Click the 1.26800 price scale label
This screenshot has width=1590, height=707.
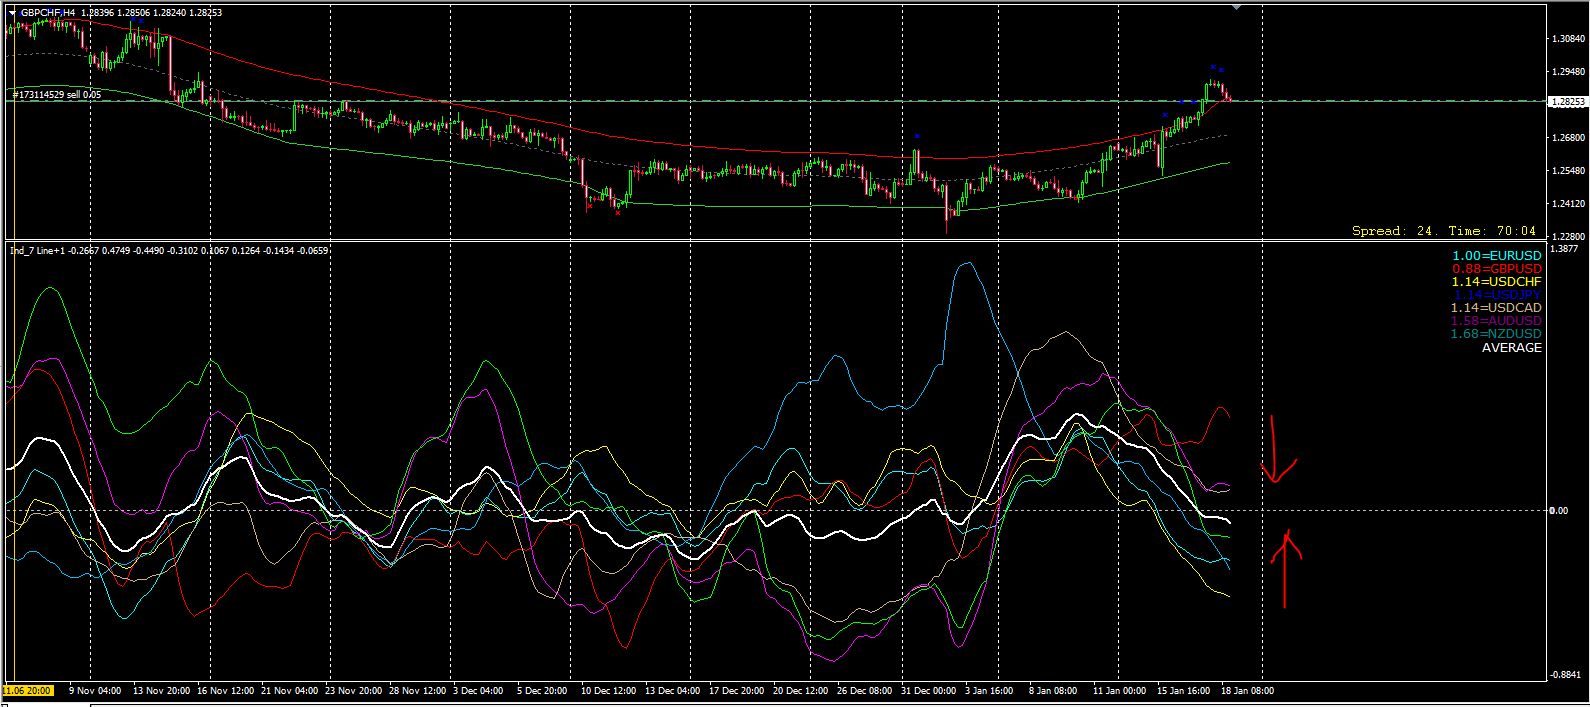pos(1568,137)
